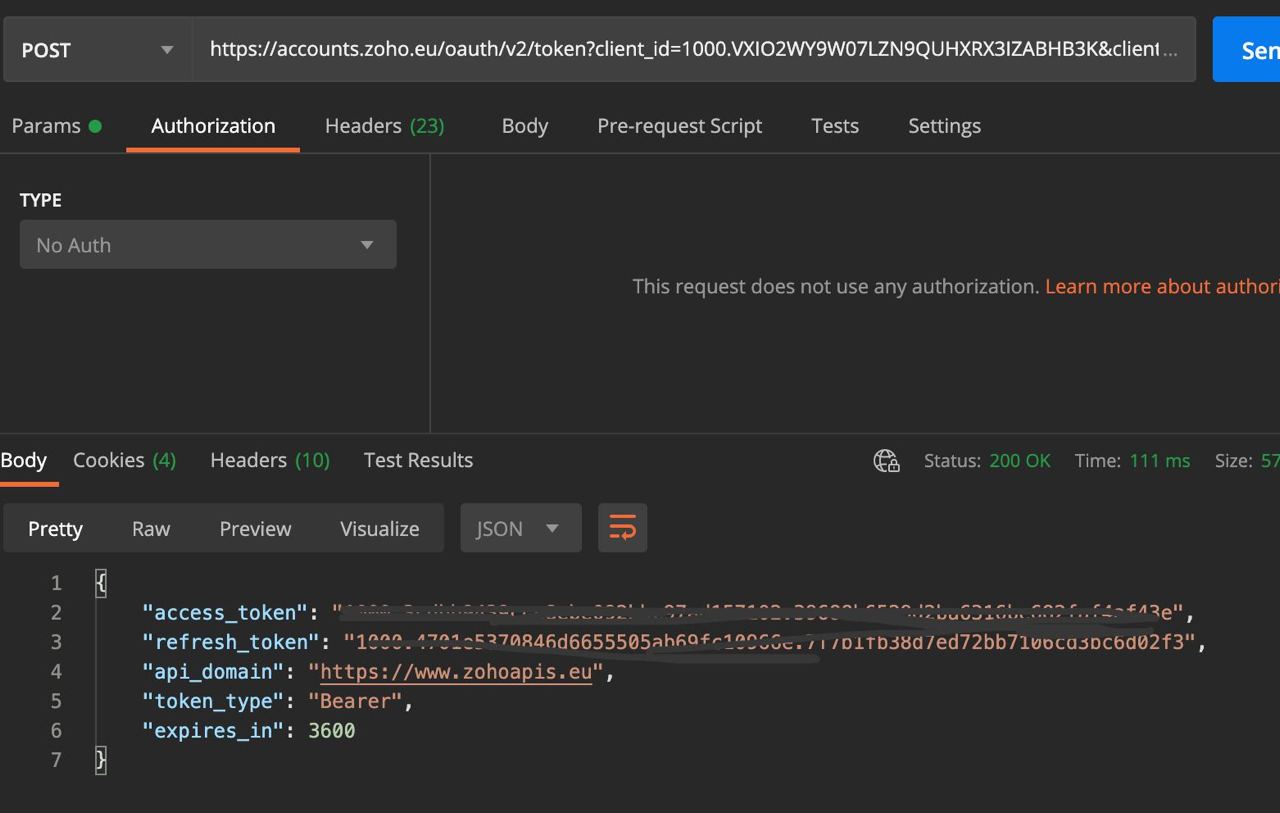
Task: Click the 111 ms response time
Action: pyautogui.click(x=1160, y=461)
